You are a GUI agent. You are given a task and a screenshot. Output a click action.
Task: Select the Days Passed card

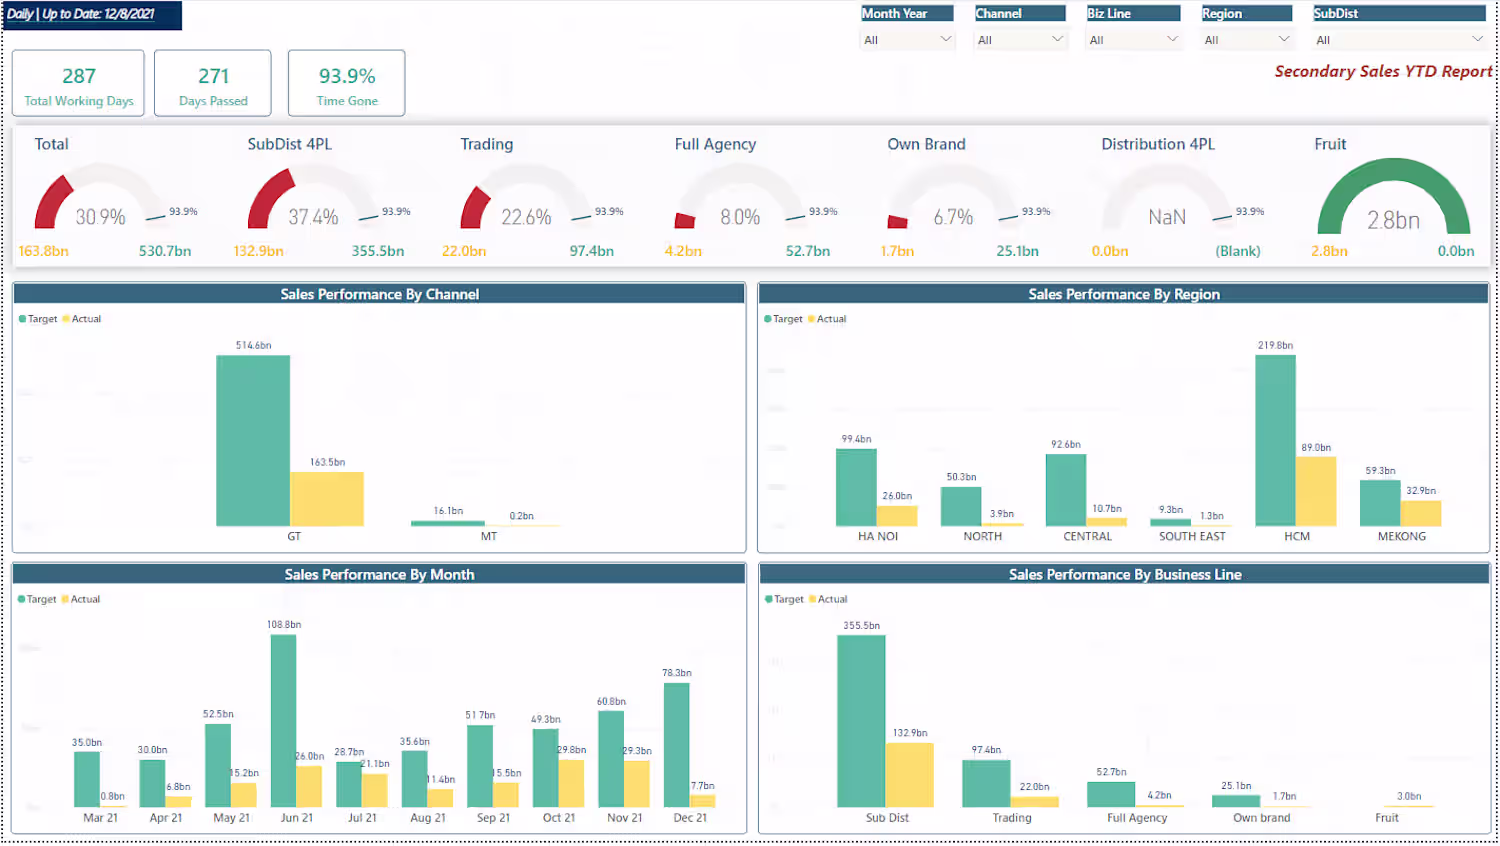[213, 84]
